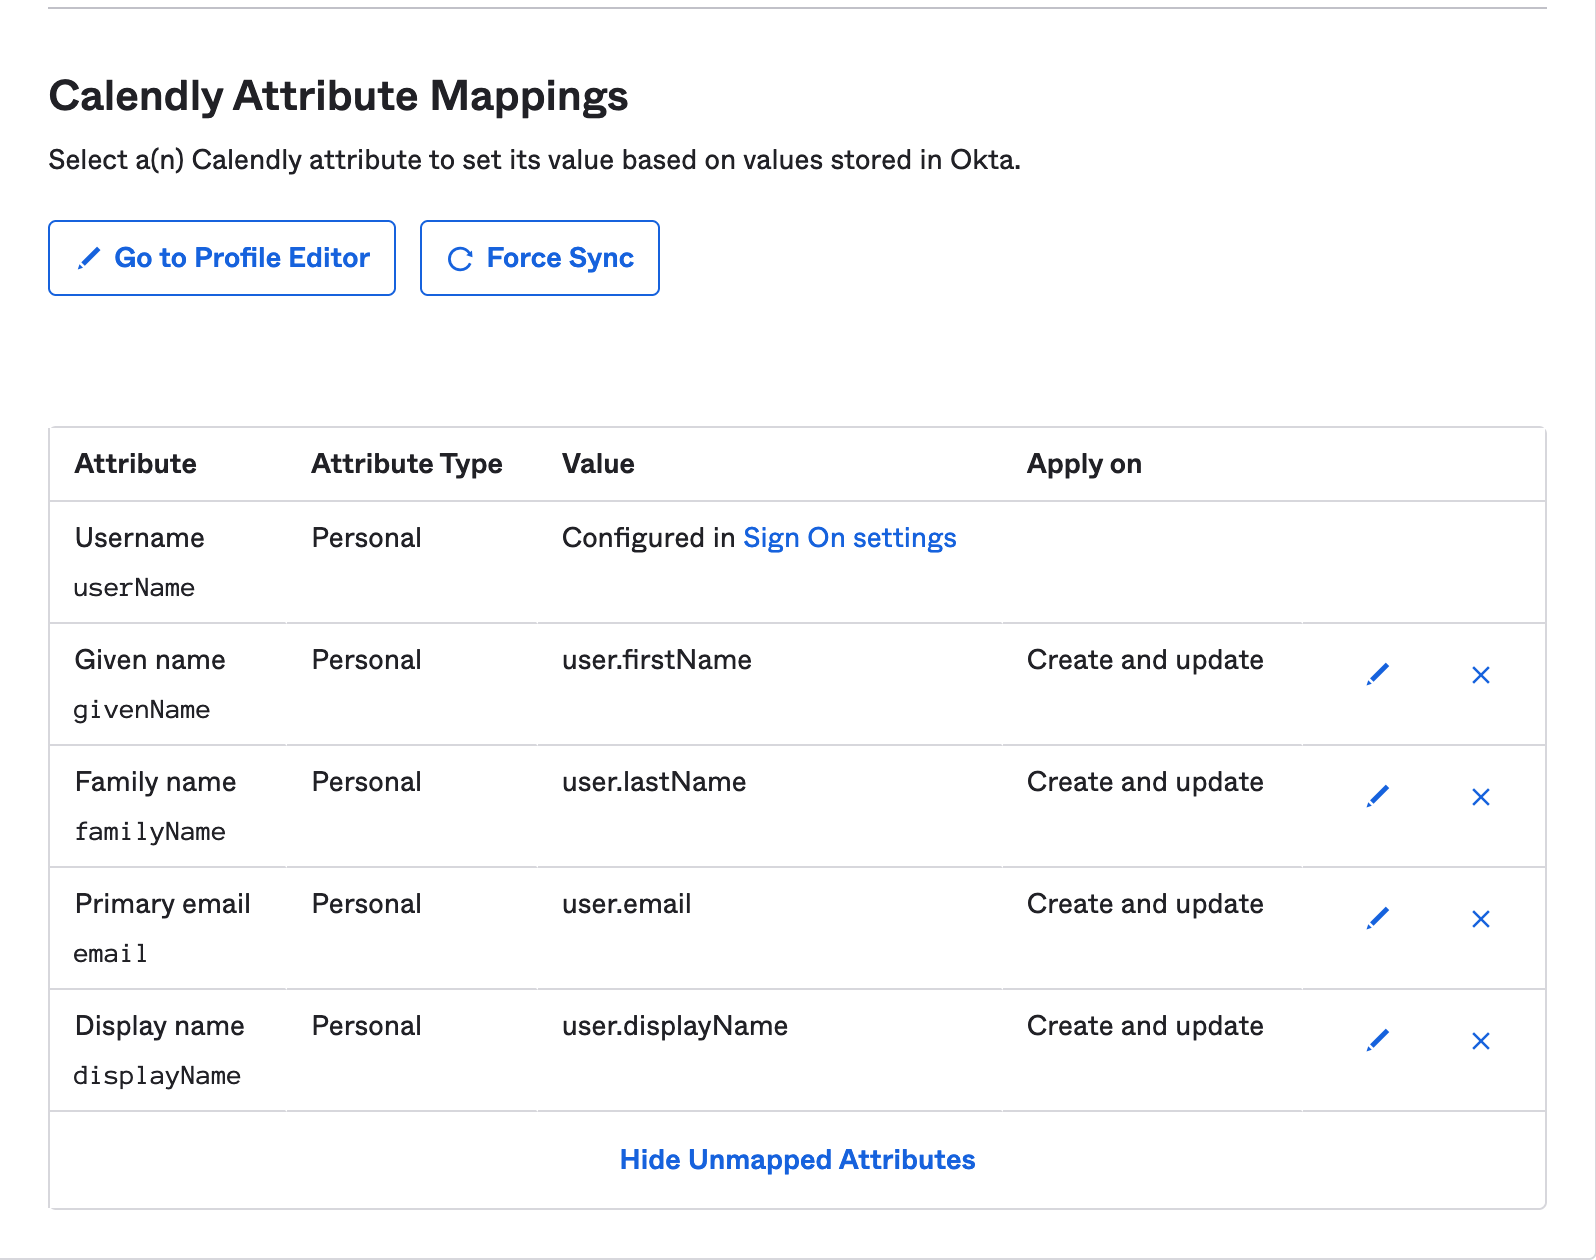Viewport: 1596px width, 1260px height.
Task: Edit the Family name attribute mapping
Action: point(1377,797)
